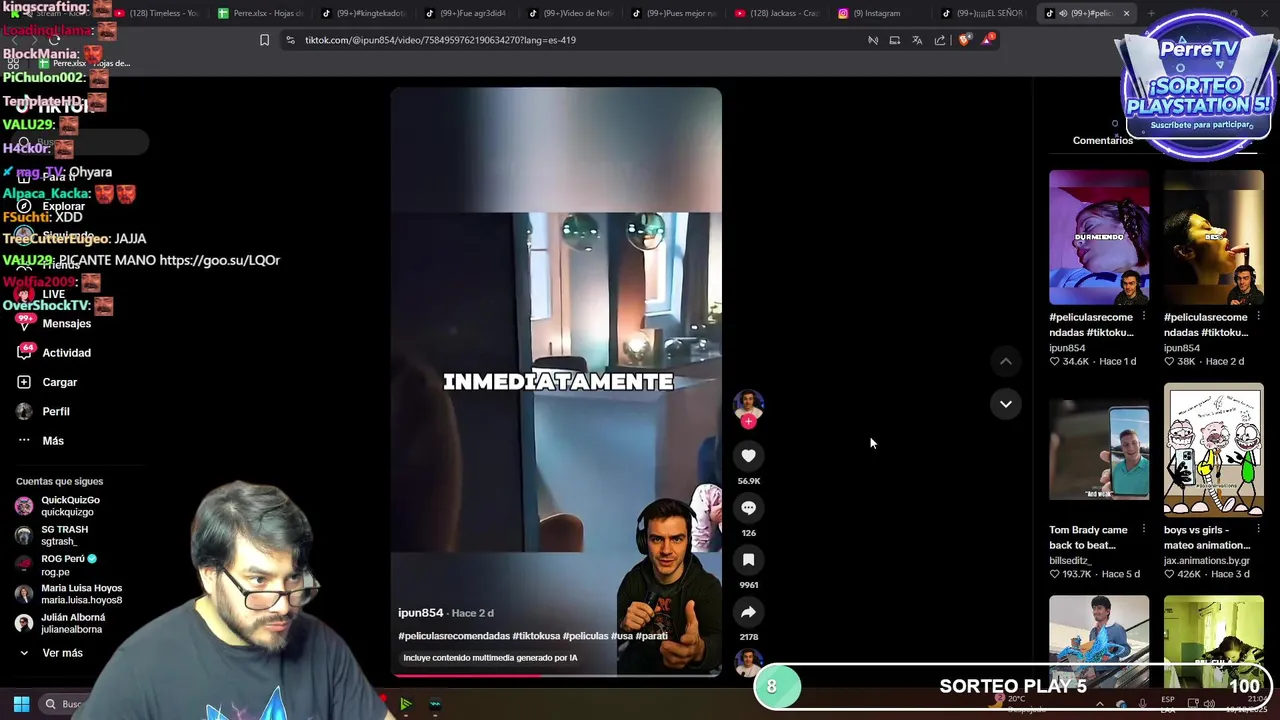Screen dimensions: 1280x720
Task: Switch to the Perre.xlsx browser tab
Action: [260, 13]
